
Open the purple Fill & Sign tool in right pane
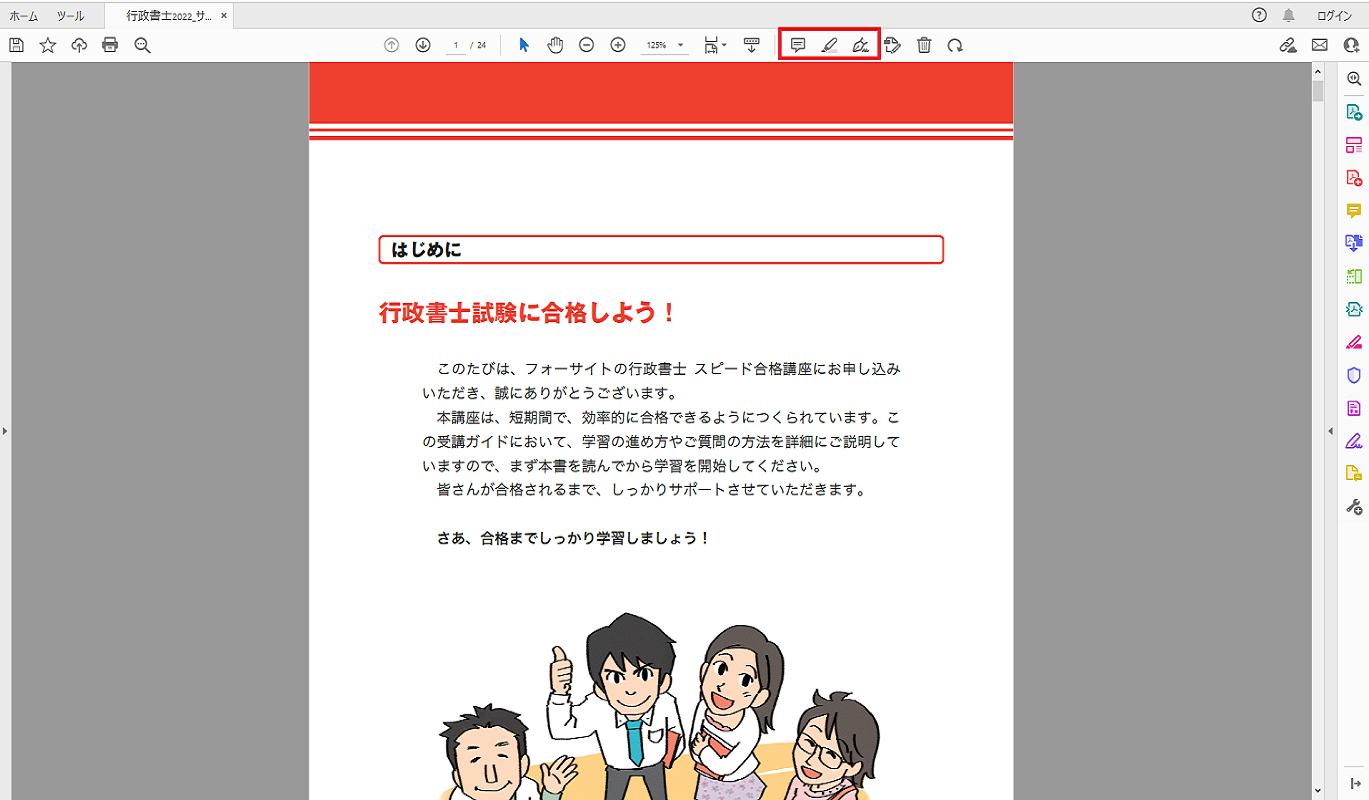coord(1354,441)
